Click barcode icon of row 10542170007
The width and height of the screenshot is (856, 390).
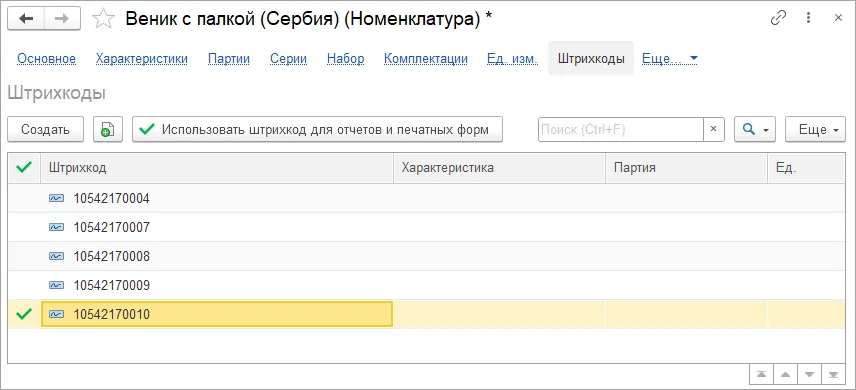pos(56,228)
